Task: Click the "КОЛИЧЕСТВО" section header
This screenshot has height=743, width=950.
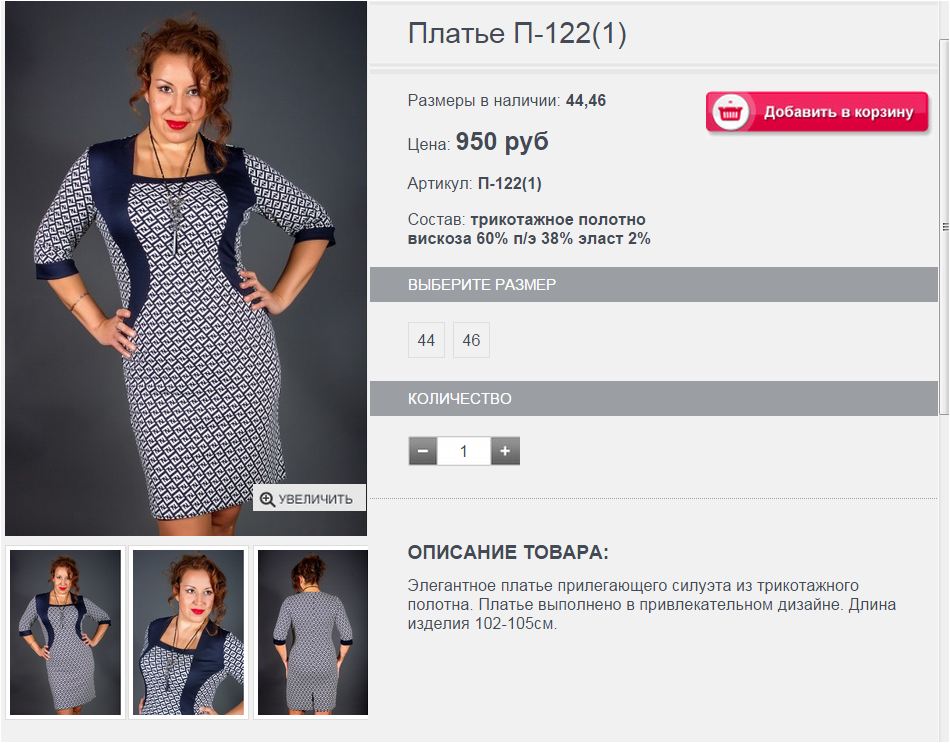Action: pyautogui.click(x=654, y=398)
